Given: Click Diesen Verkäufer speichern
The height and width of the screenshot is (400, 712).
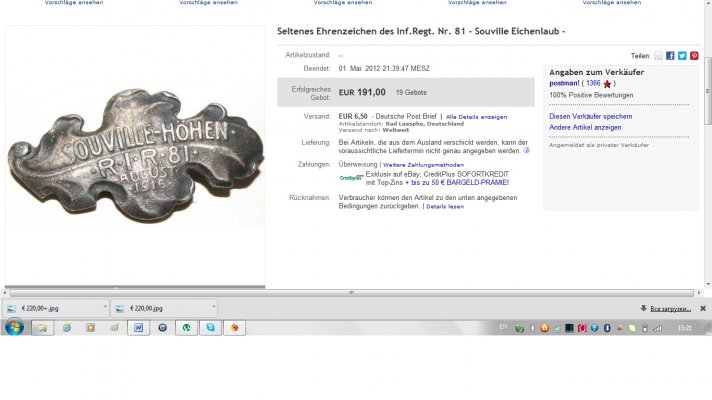Looking at the screenshot, I should pyautogui.click(x=590, y=116).
